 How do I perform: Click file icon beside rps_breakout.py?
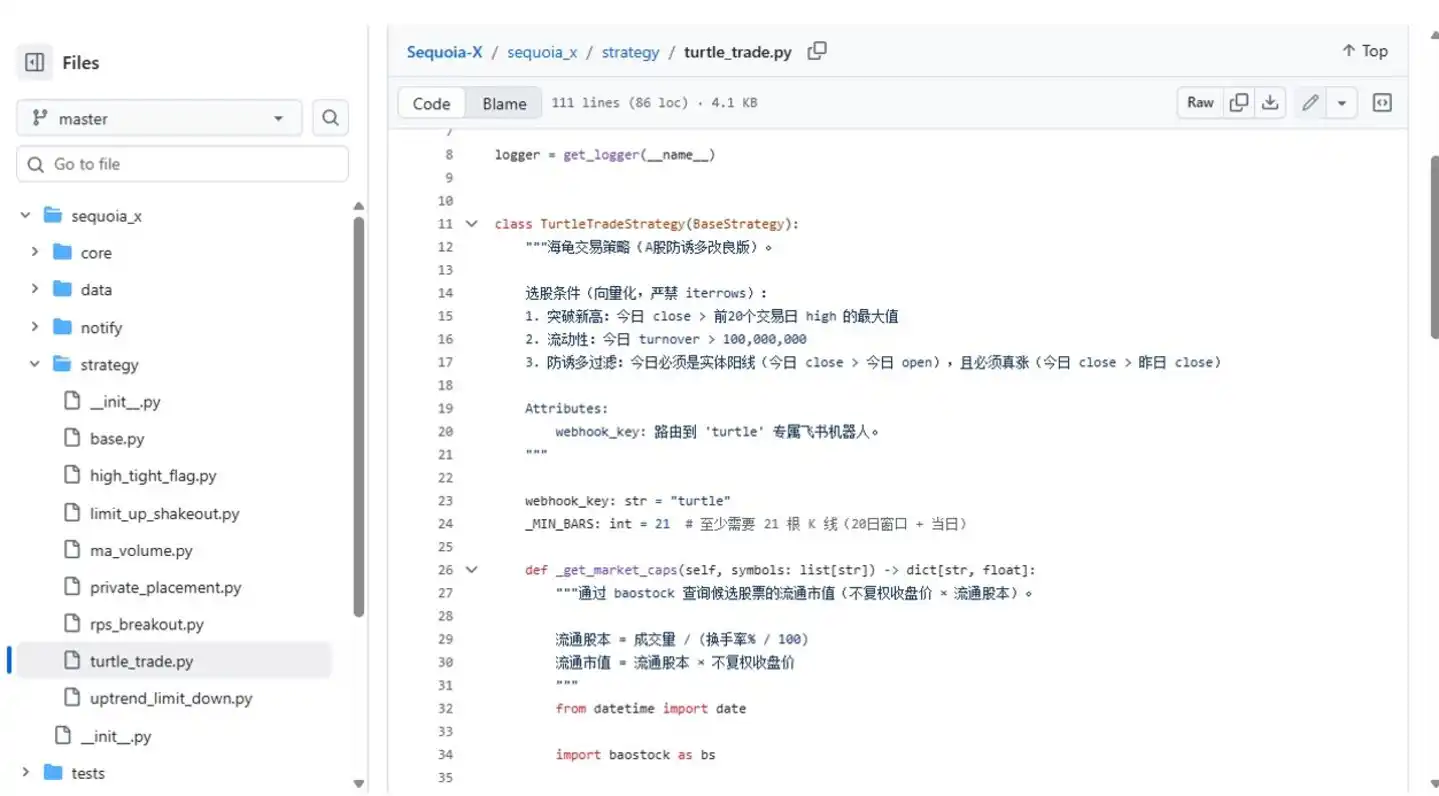71,624
